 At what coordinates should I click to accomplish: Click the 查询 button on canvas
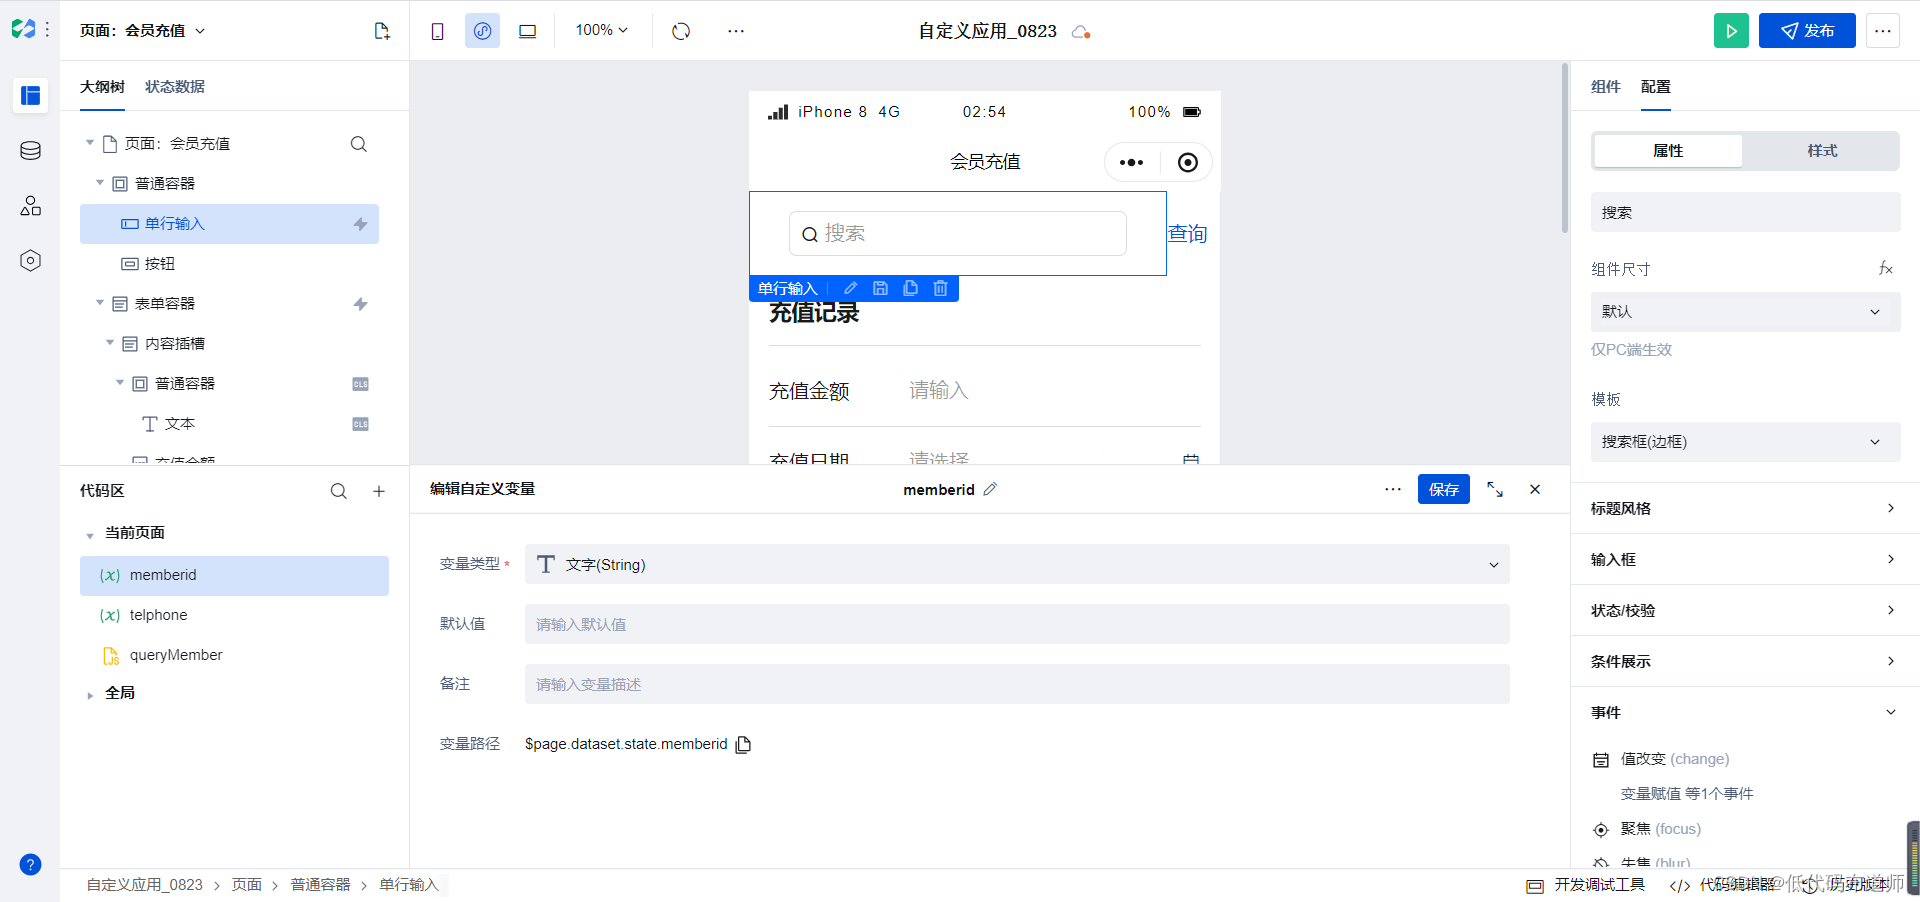pyautogui.click(x=1188, y=234)
